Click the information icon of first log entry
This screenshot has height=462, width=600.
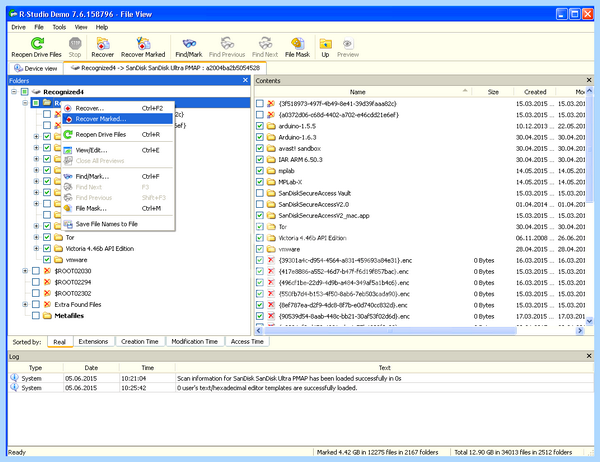point(14,378)
